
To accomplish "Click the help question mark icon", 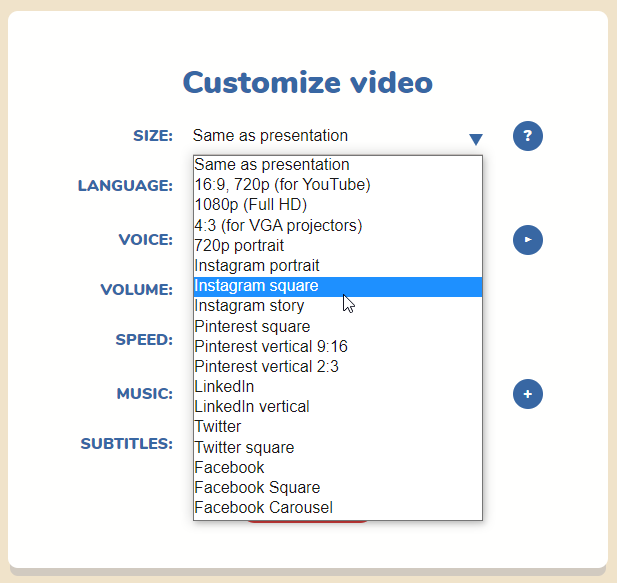I will tap(527, 136).
